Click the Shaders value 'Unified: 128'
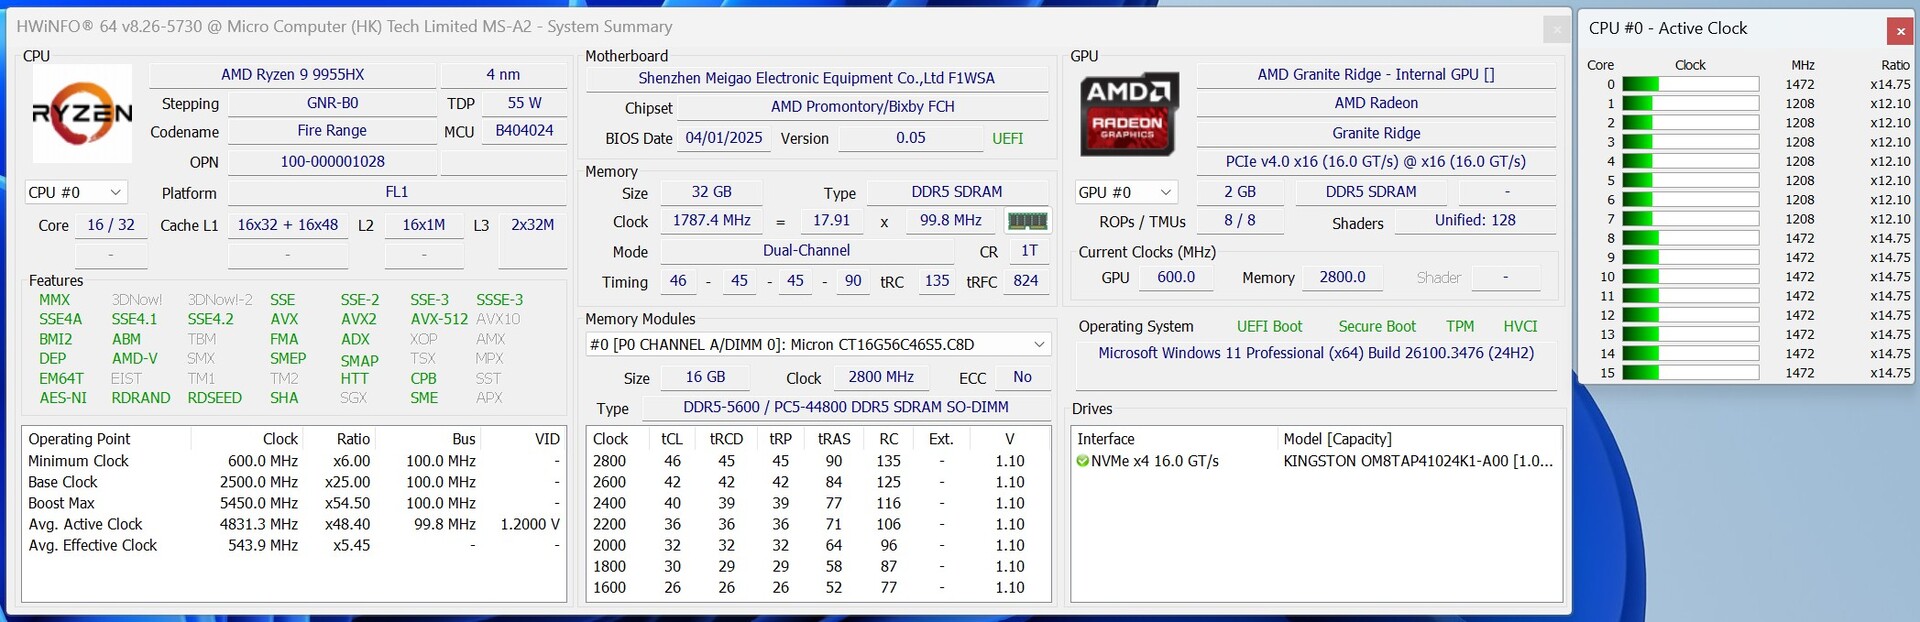1920x622 pixels. pyautogui.click(x=1475, y=221)
